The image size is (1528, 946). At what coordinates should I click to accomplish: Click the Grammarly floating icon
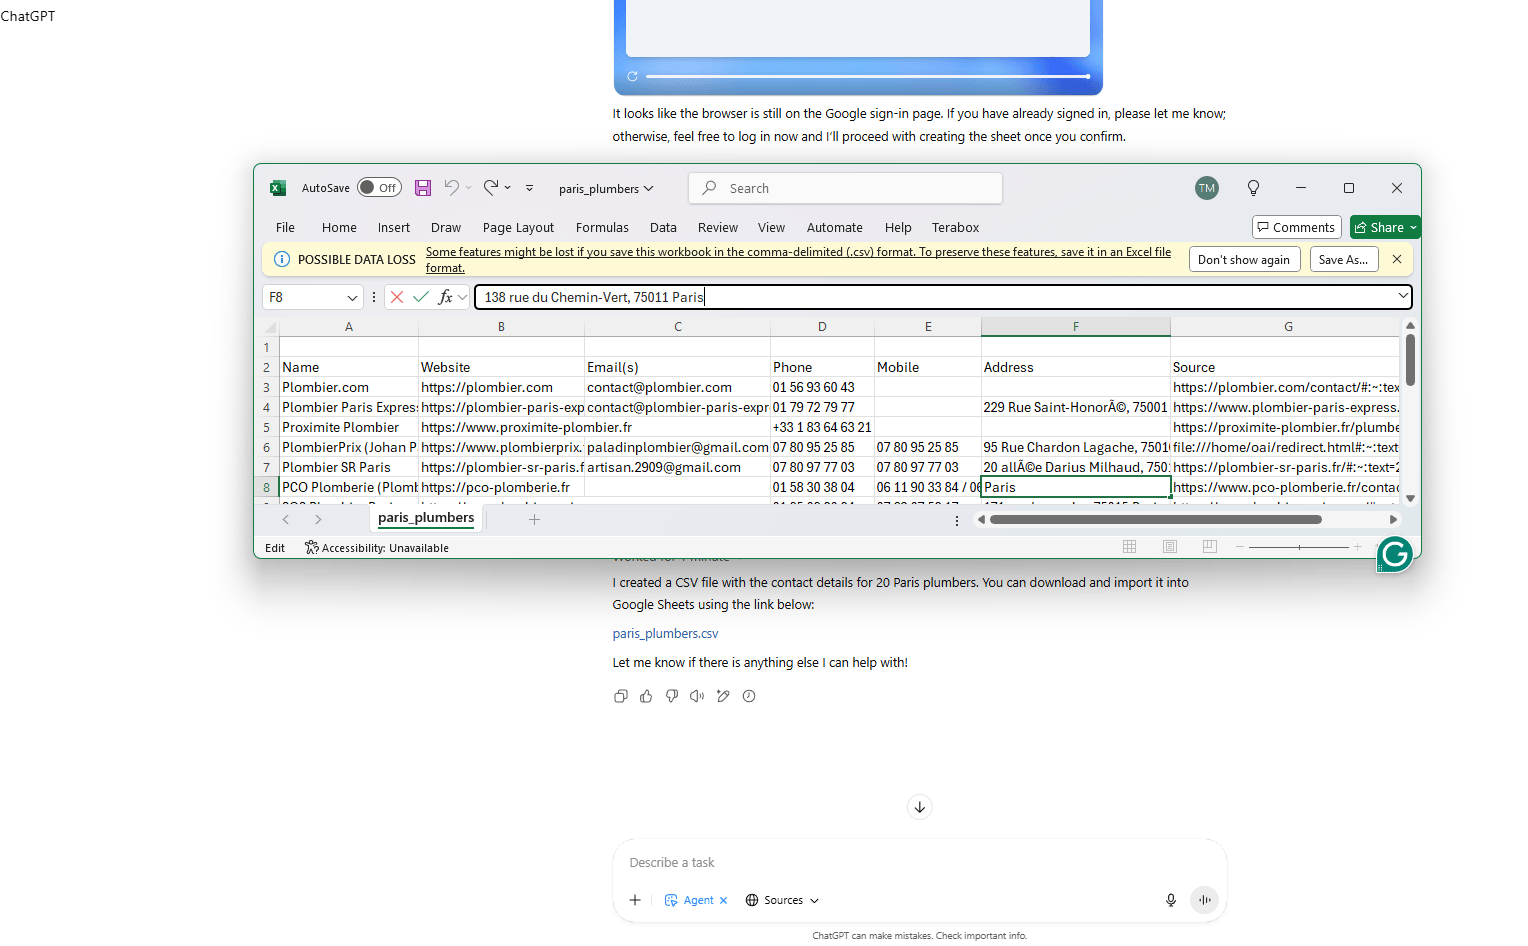1394,554
